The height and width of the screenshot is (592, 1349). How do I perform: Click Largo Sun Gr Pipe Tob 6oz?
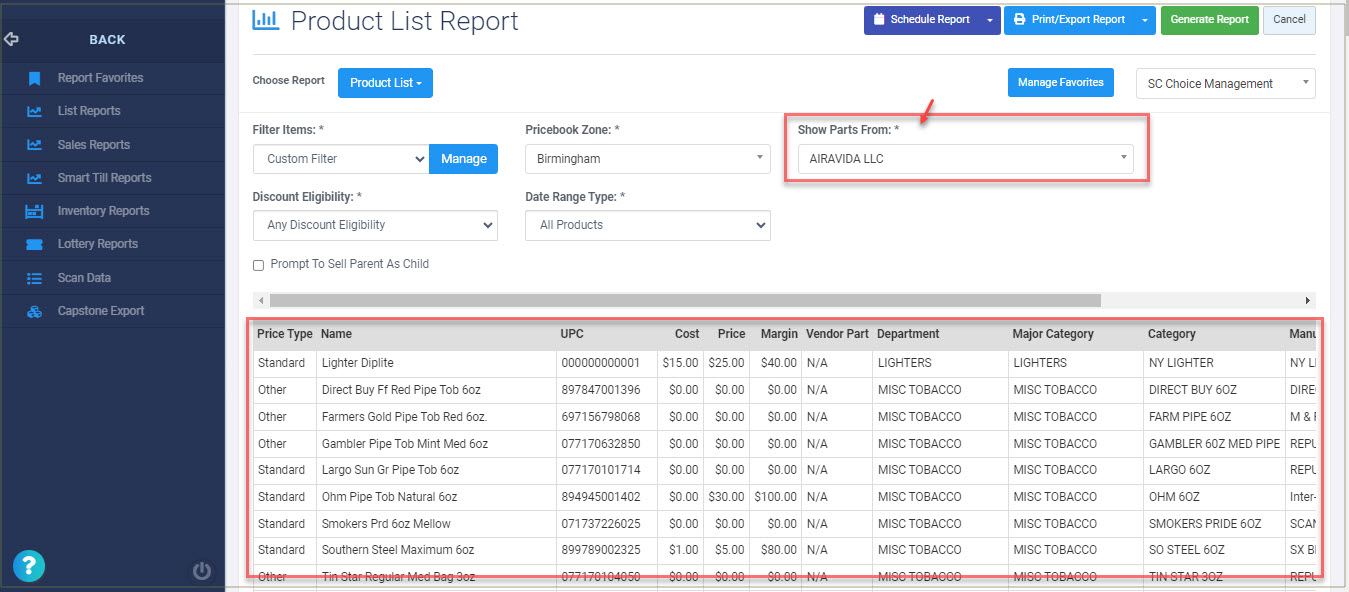tap(391, 470)
